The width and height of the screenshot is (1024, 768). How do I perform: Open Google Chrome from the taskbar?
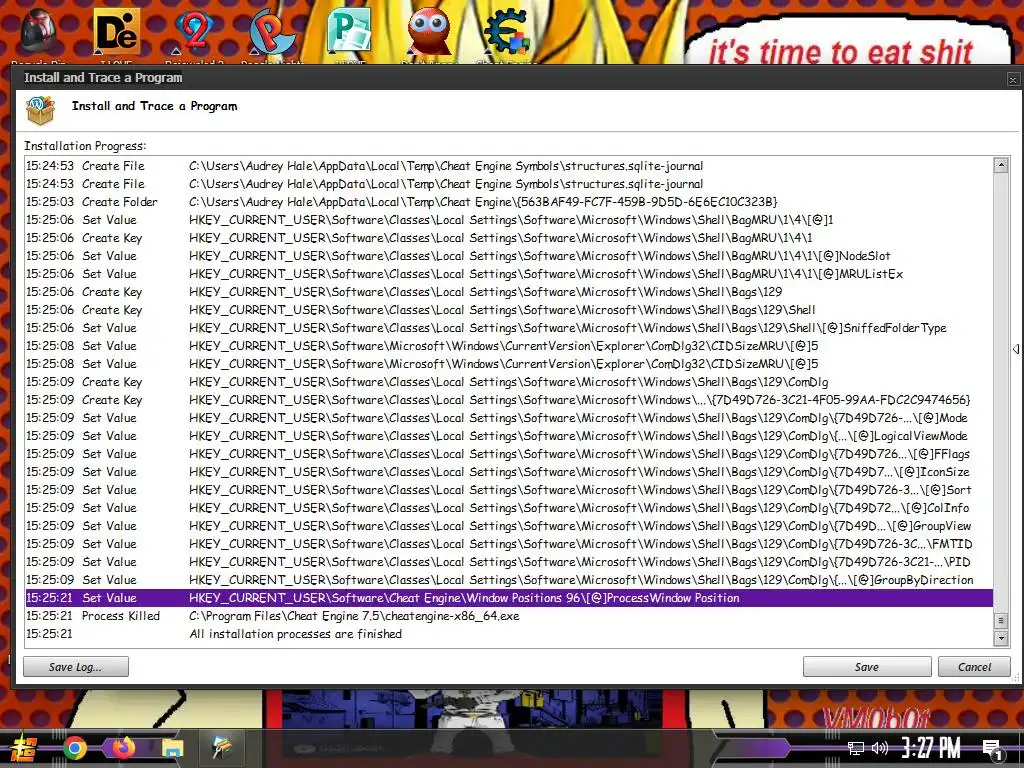(x=74, y=748)
